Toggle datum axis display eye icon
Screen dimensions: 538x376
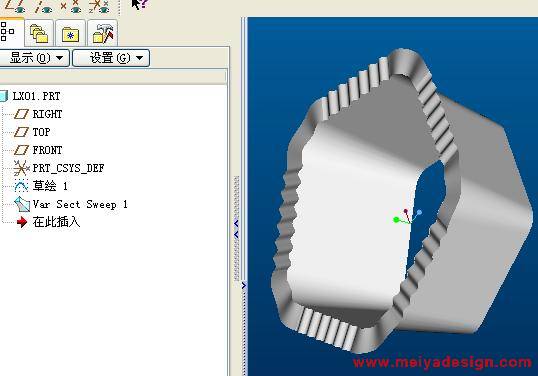pos(44,6)
